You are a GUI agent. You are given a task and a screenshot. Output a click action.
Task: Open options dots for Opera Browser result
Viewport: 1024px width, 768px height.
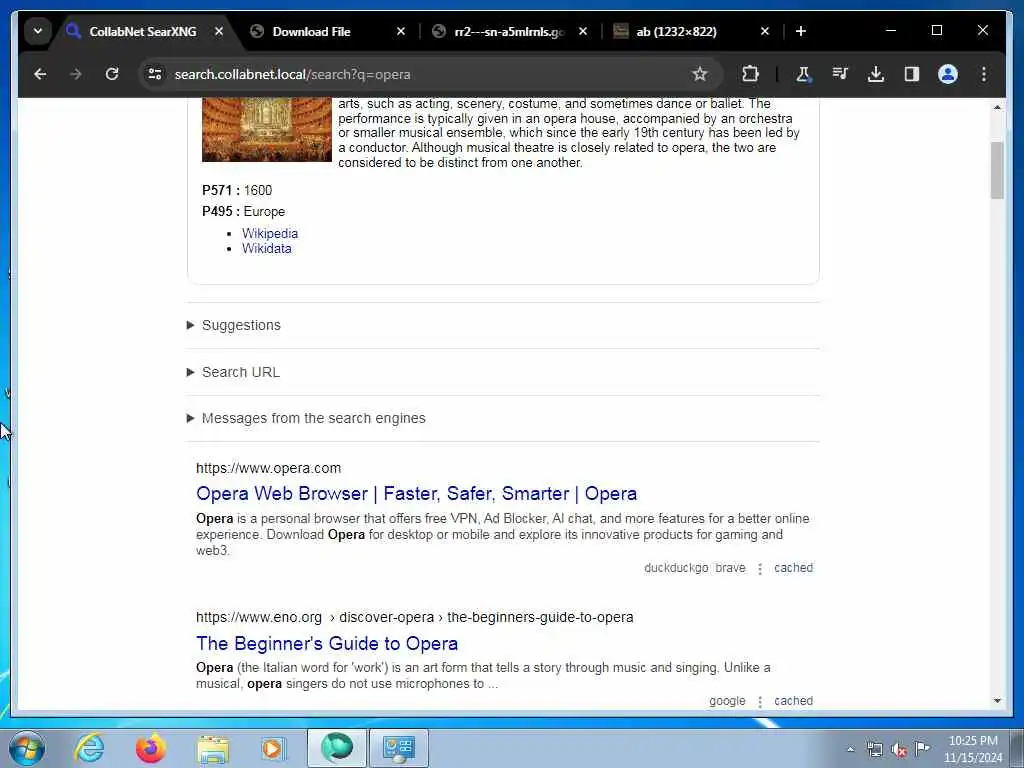[x=760, y=569]
